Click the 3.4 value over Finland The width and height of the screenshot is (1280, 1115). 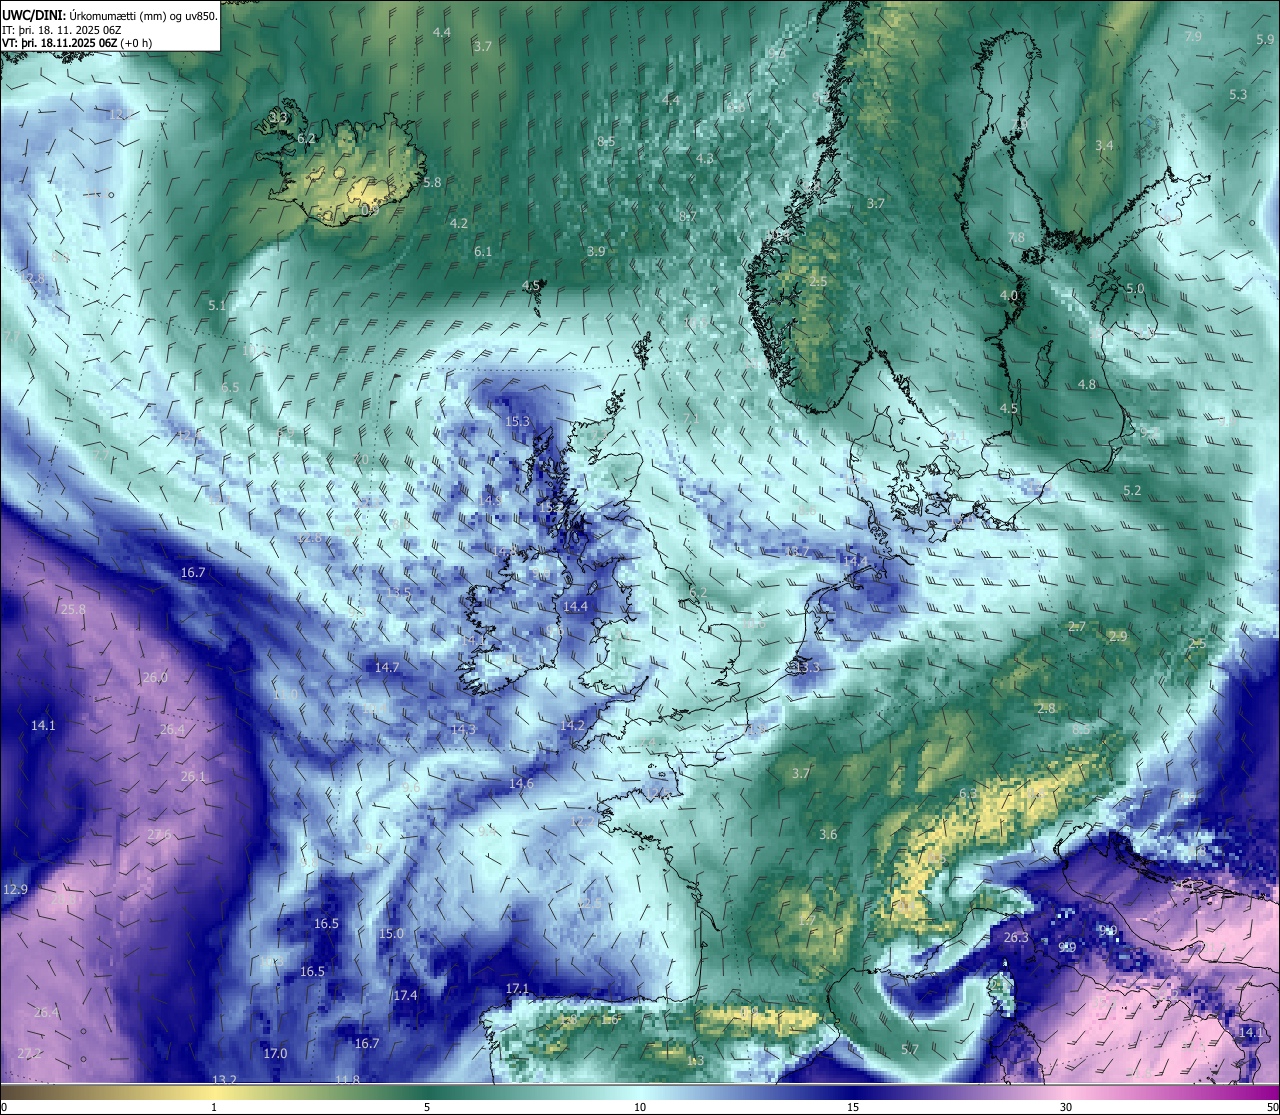coord(1104,145)
